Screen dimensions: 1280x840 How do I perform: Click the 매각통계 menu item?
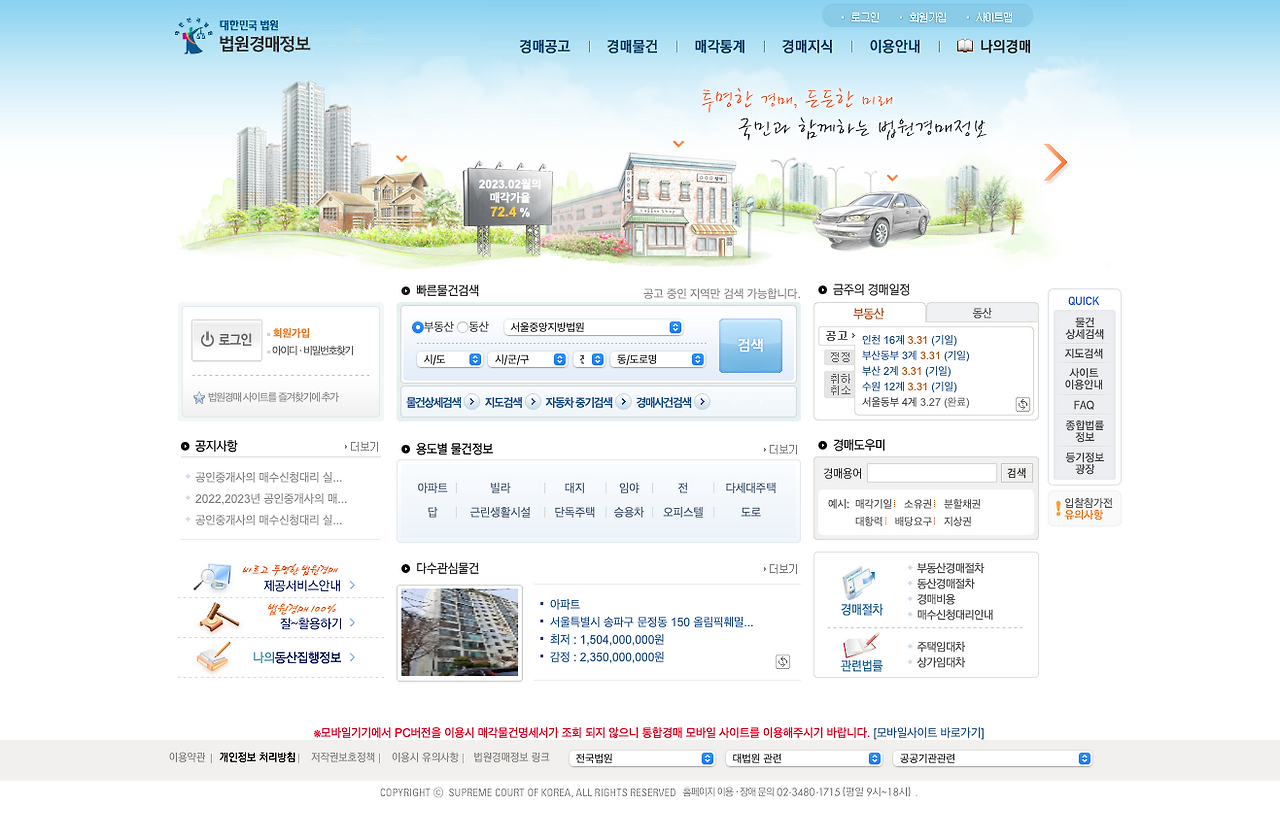click(718, 45)
